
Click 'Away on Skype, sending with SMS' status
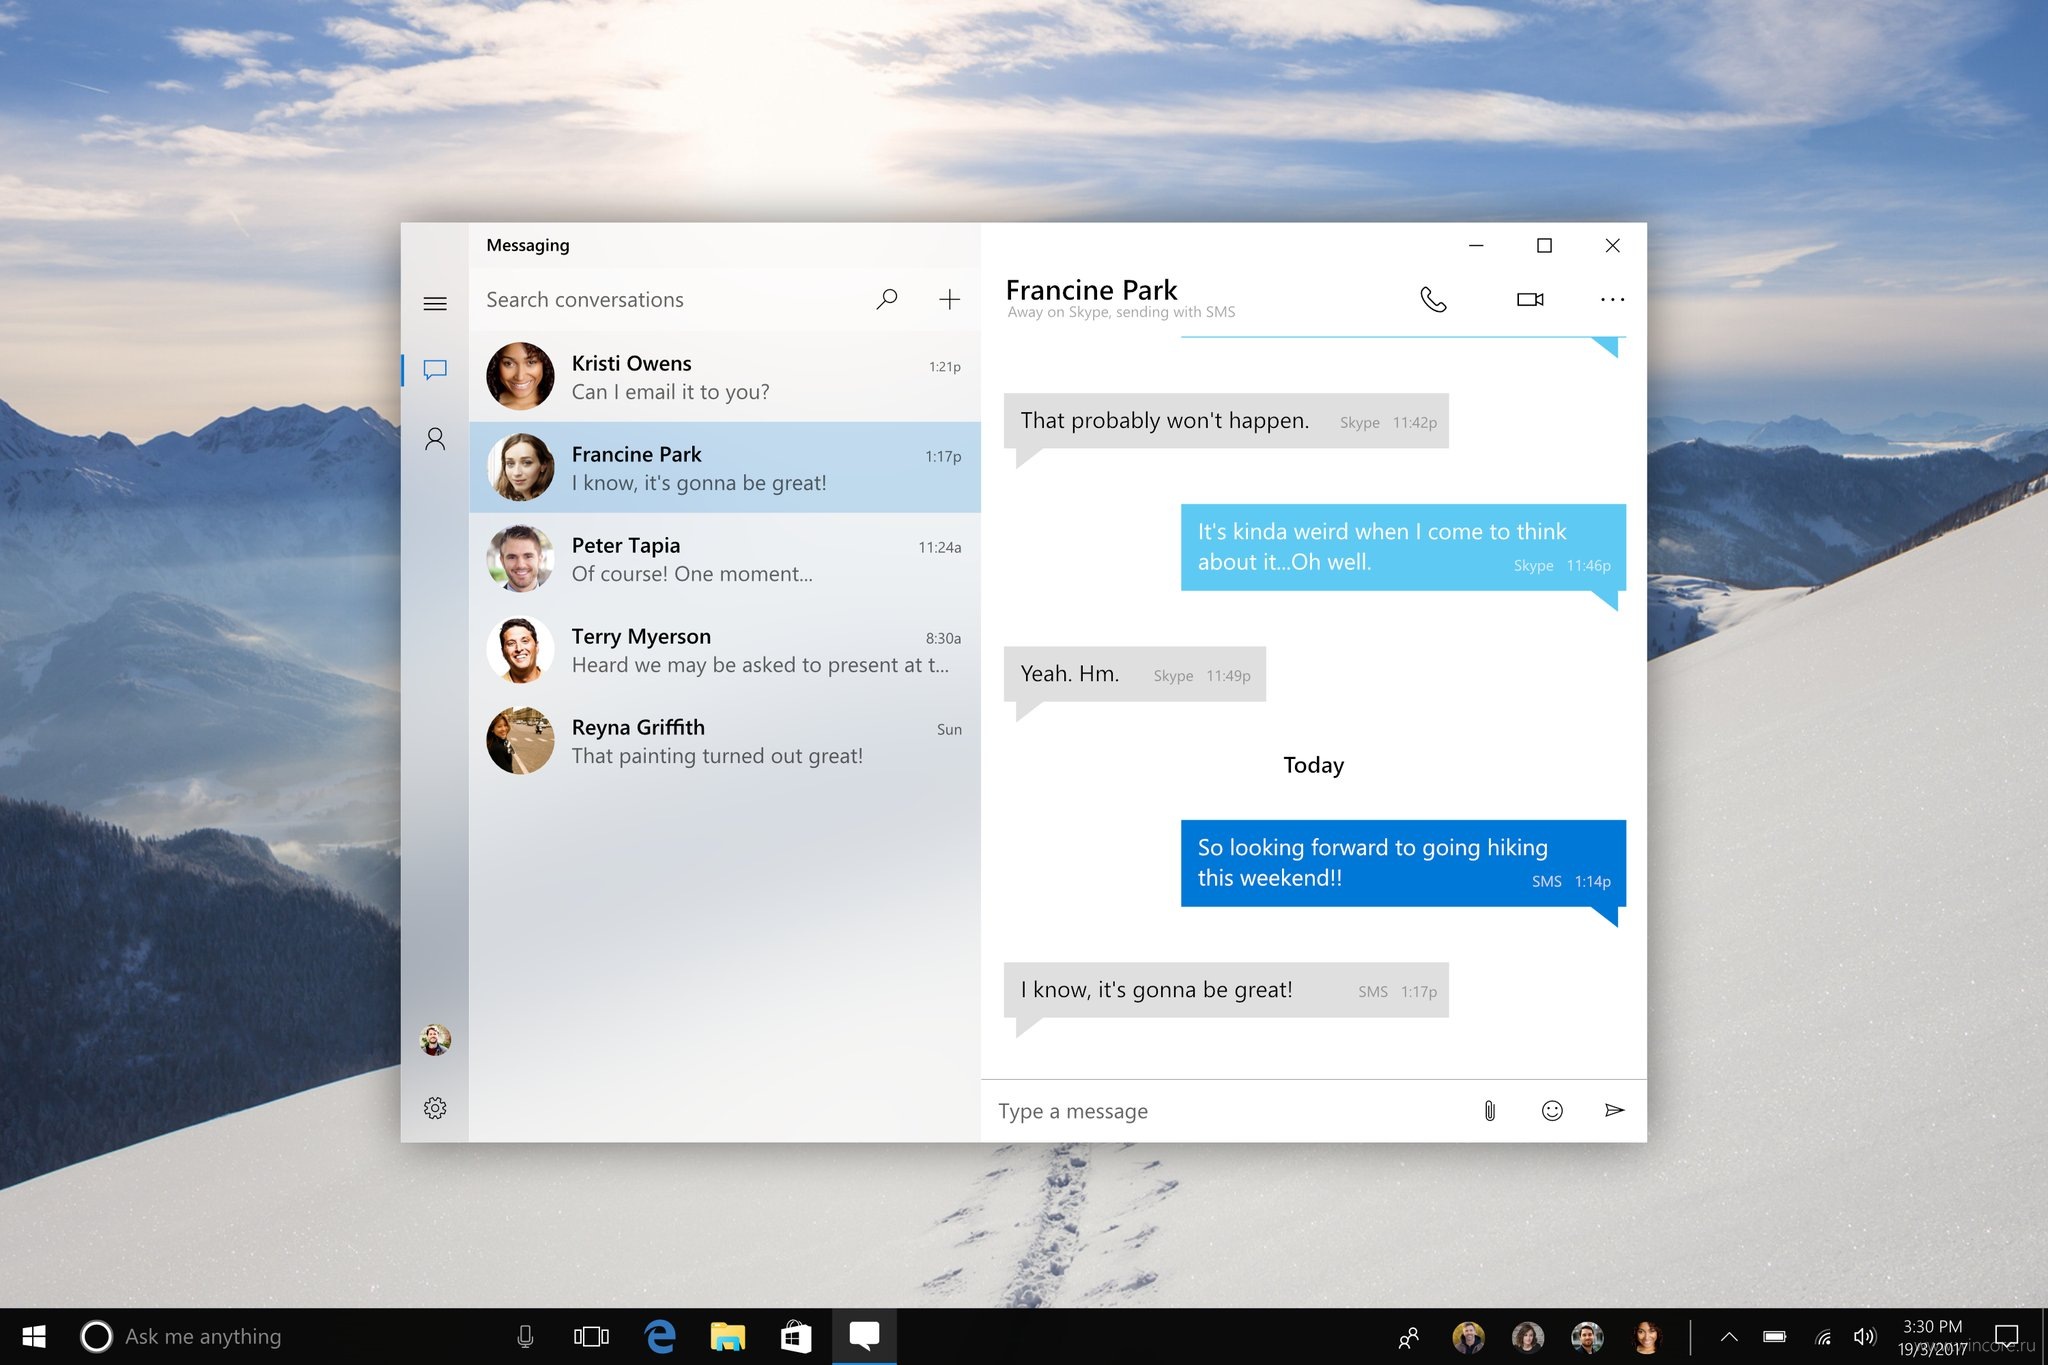pos(1121,312)
